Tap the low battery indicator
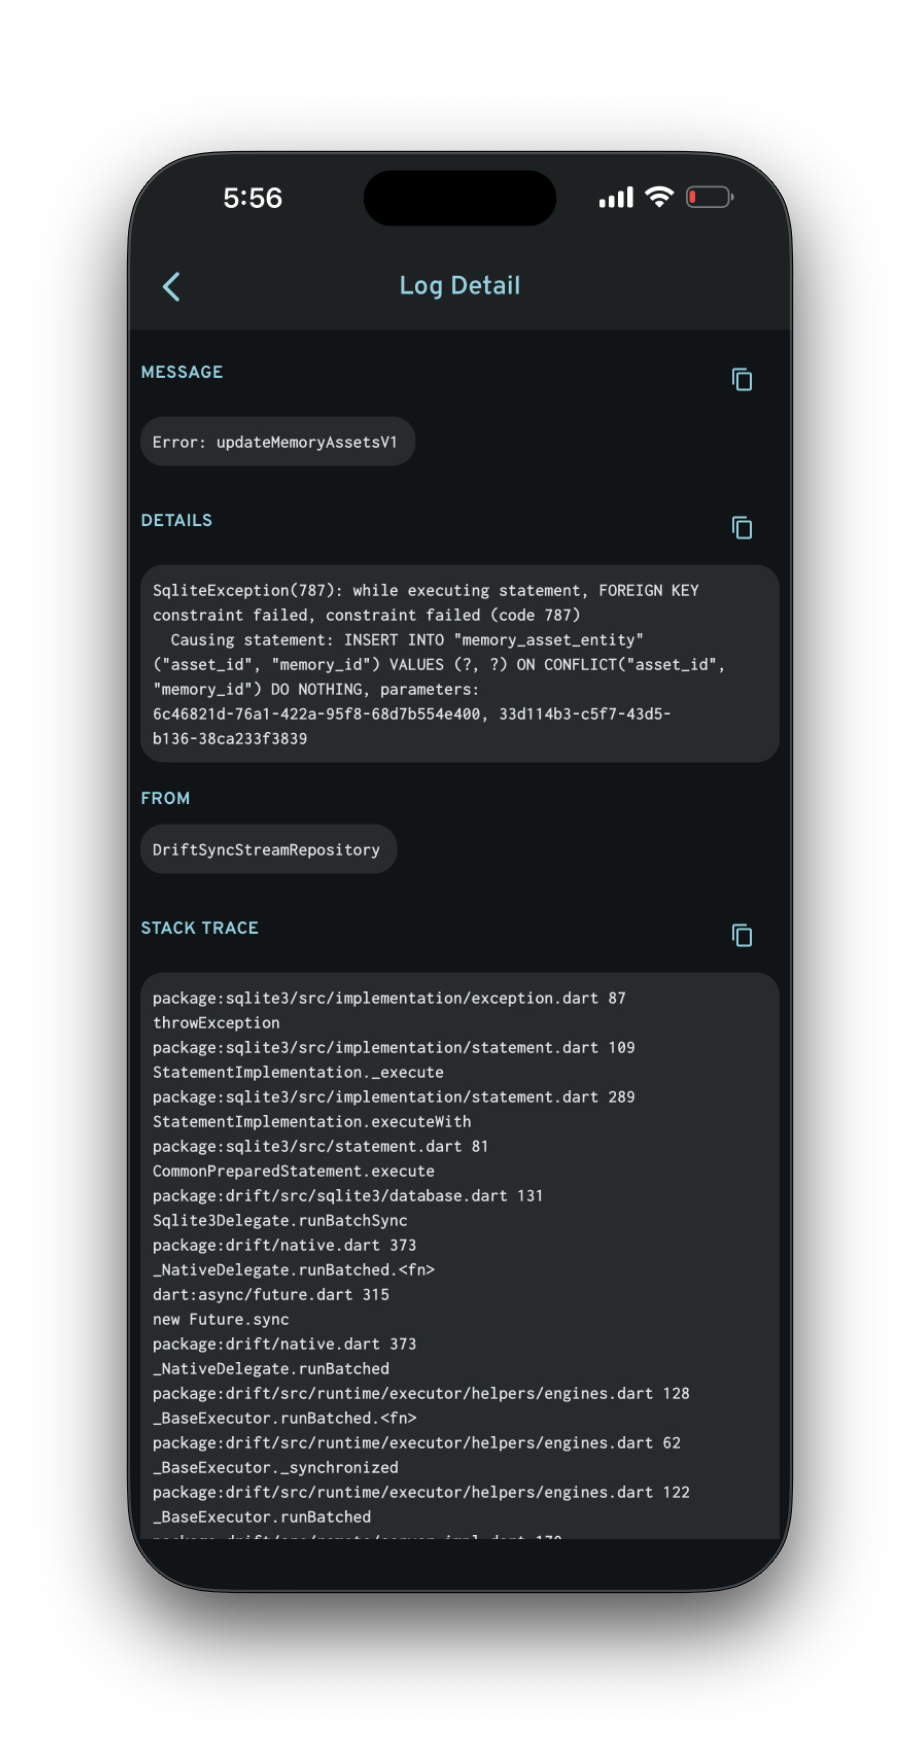 (x=709, y=198)
